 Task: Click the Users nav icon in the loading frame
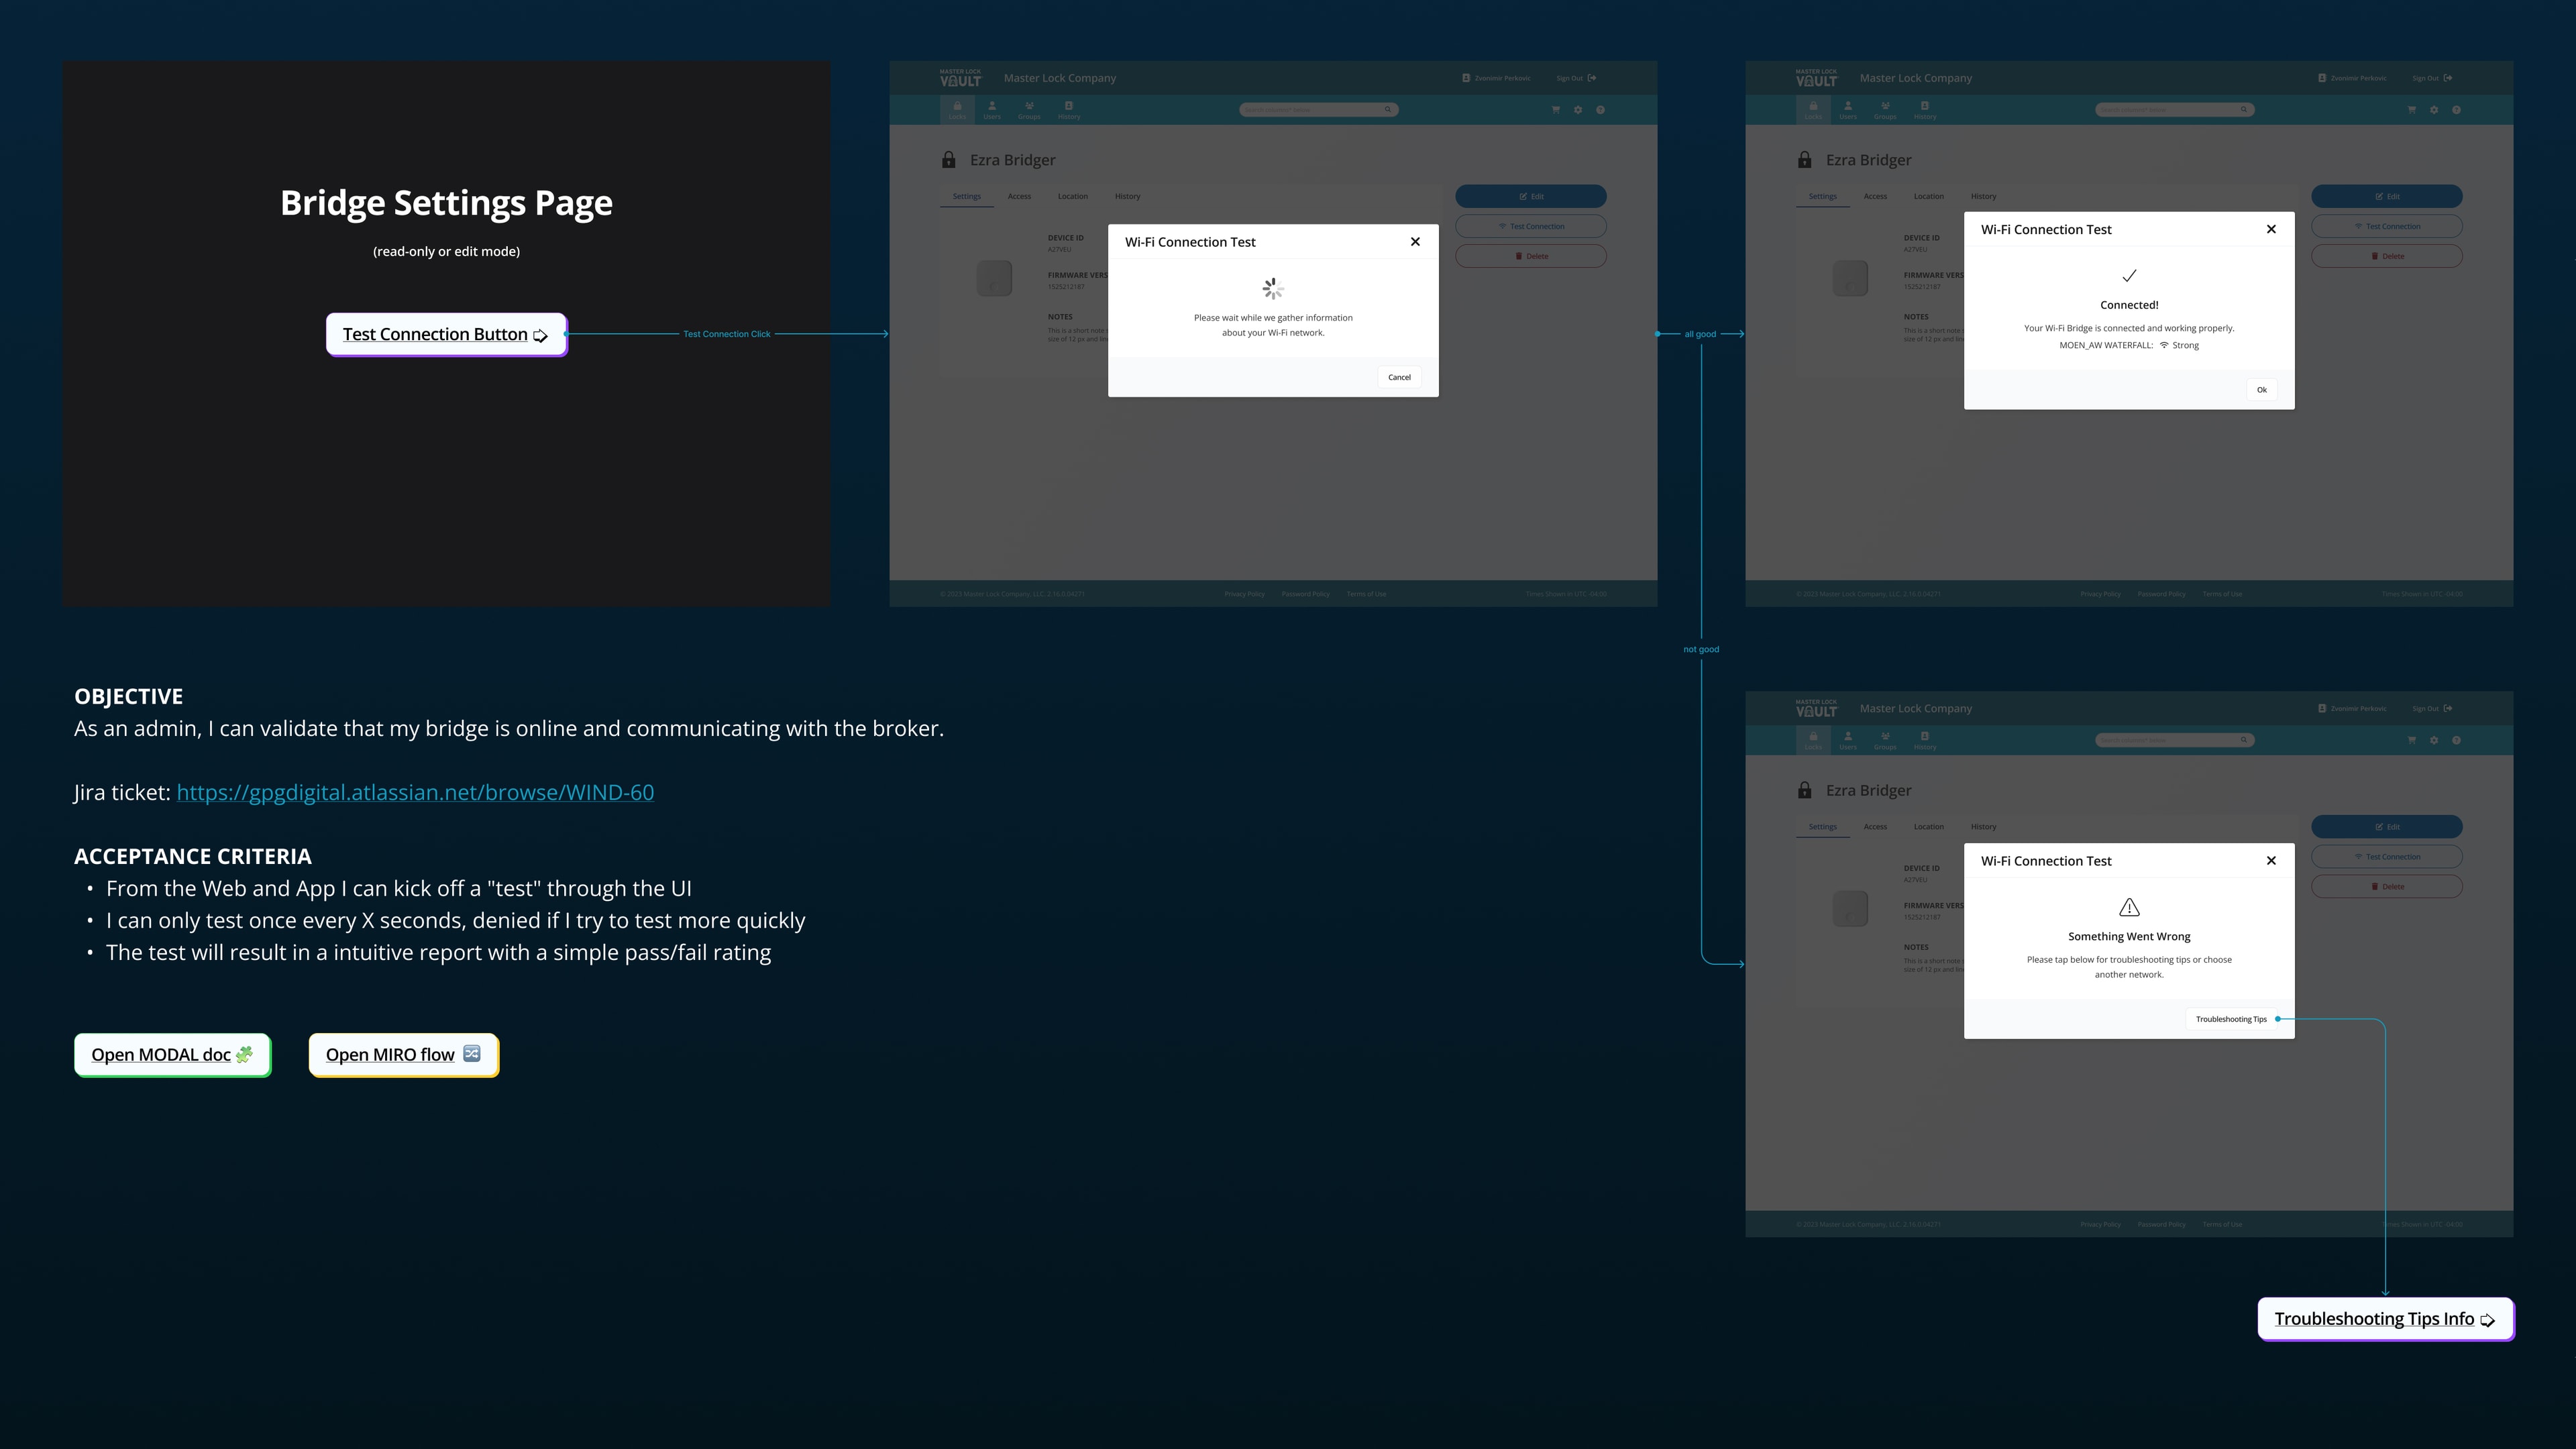pyautogui.click(x=992, y=110)
